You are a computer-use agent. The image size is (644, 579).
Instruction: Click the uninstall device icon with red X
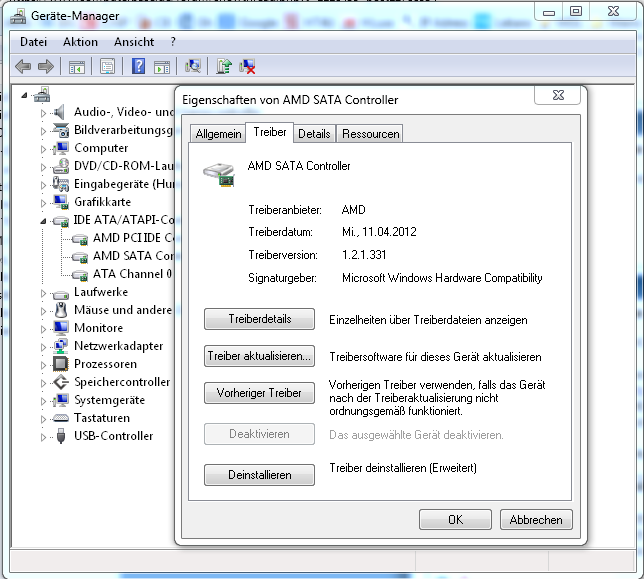(247, 67)
